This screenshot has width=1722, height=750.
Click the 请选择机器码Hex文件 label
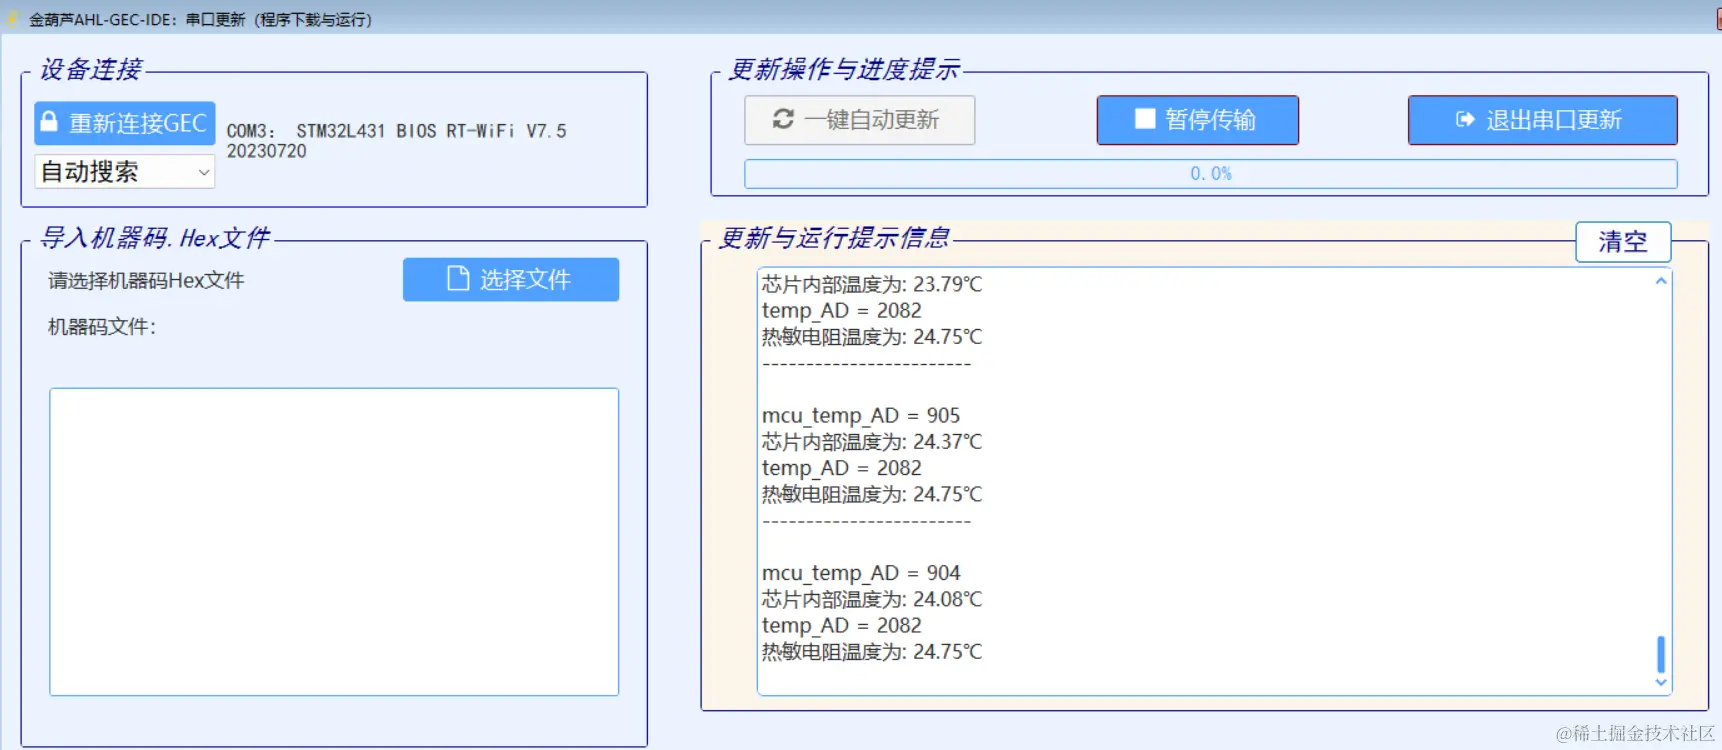point(146,280)
